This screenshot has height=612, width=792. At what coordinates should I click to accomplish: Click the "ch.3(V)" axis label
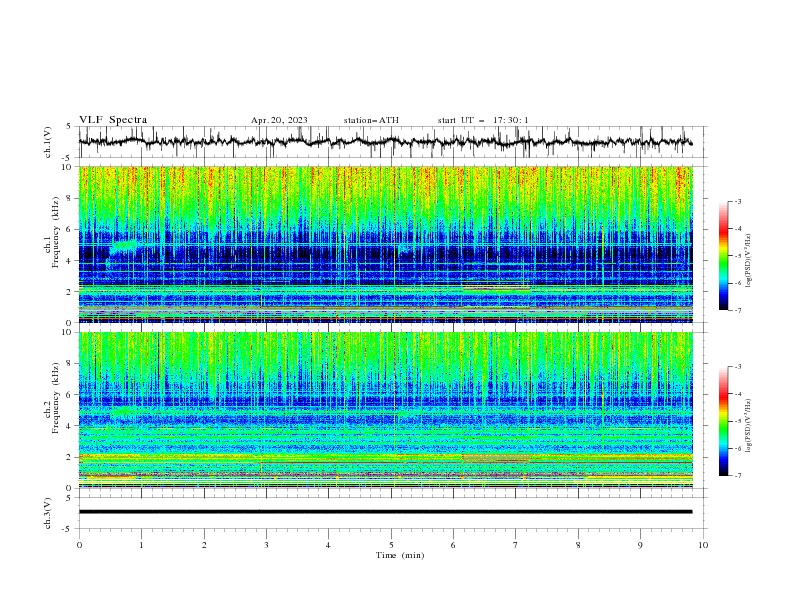coord(48,513)
